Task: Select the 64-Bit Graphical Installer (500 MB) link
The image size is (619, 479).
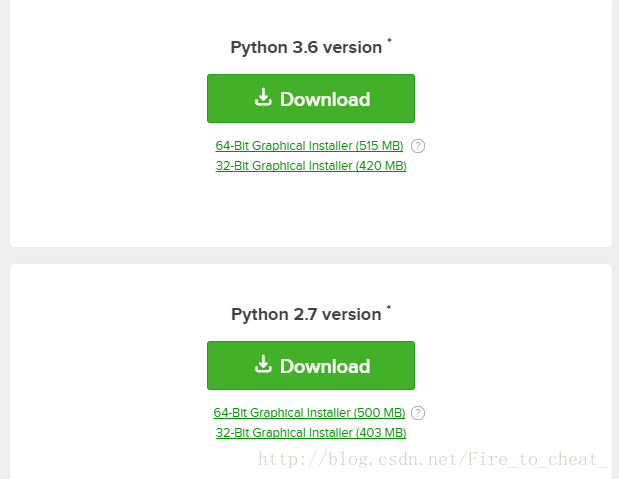Action: pos(309,413)
